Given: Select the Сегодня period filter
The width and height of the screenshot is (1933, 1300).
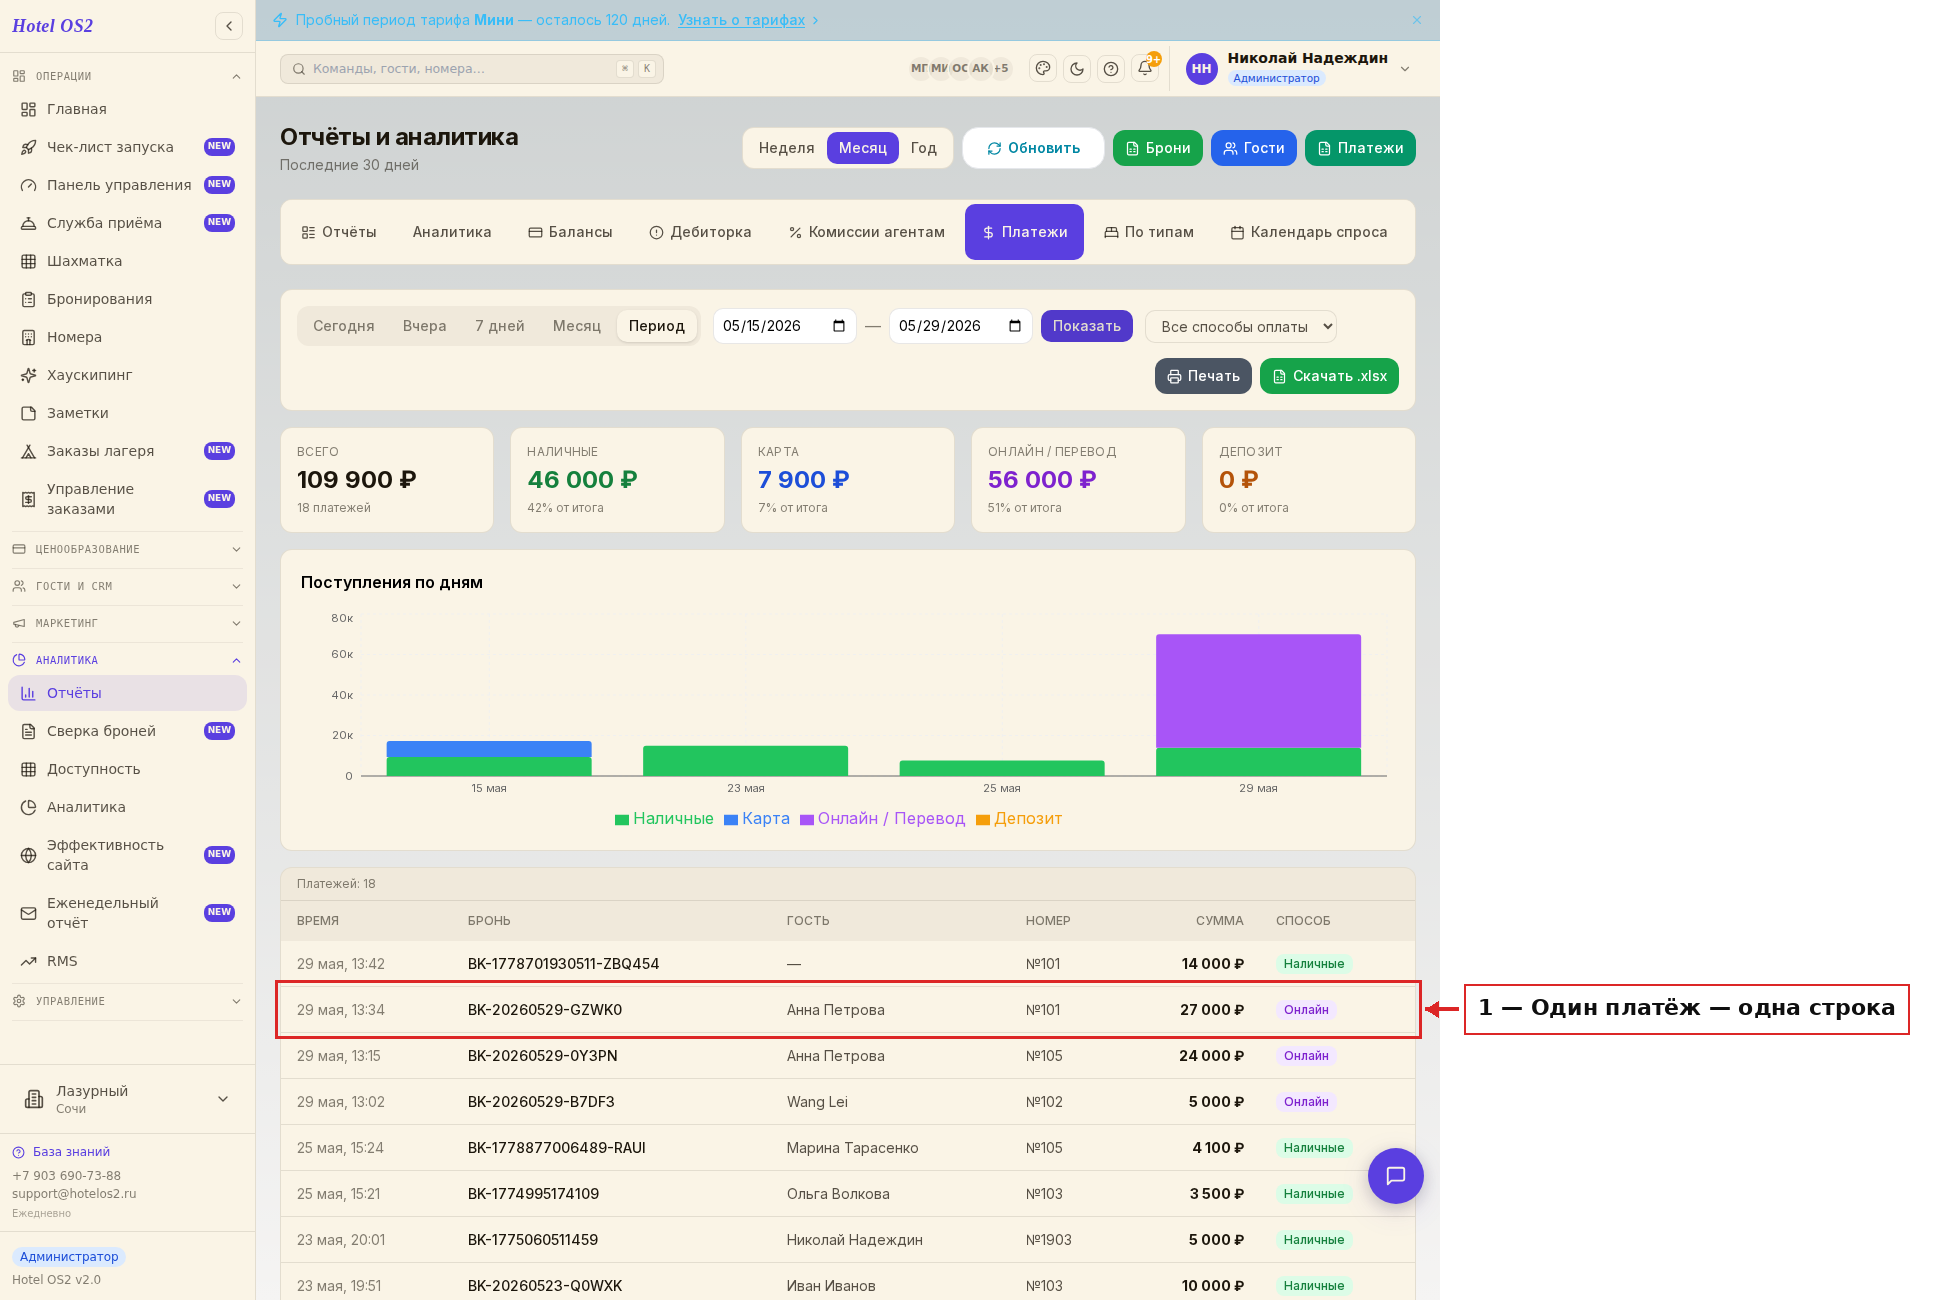Looking at the screenshot, I should [343, 326].
